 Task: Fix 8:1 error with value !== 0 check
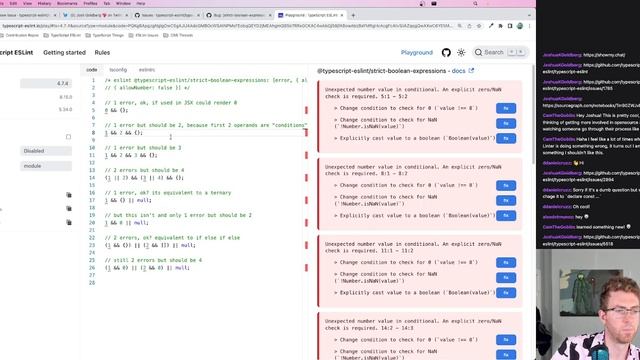coord(506,185)
